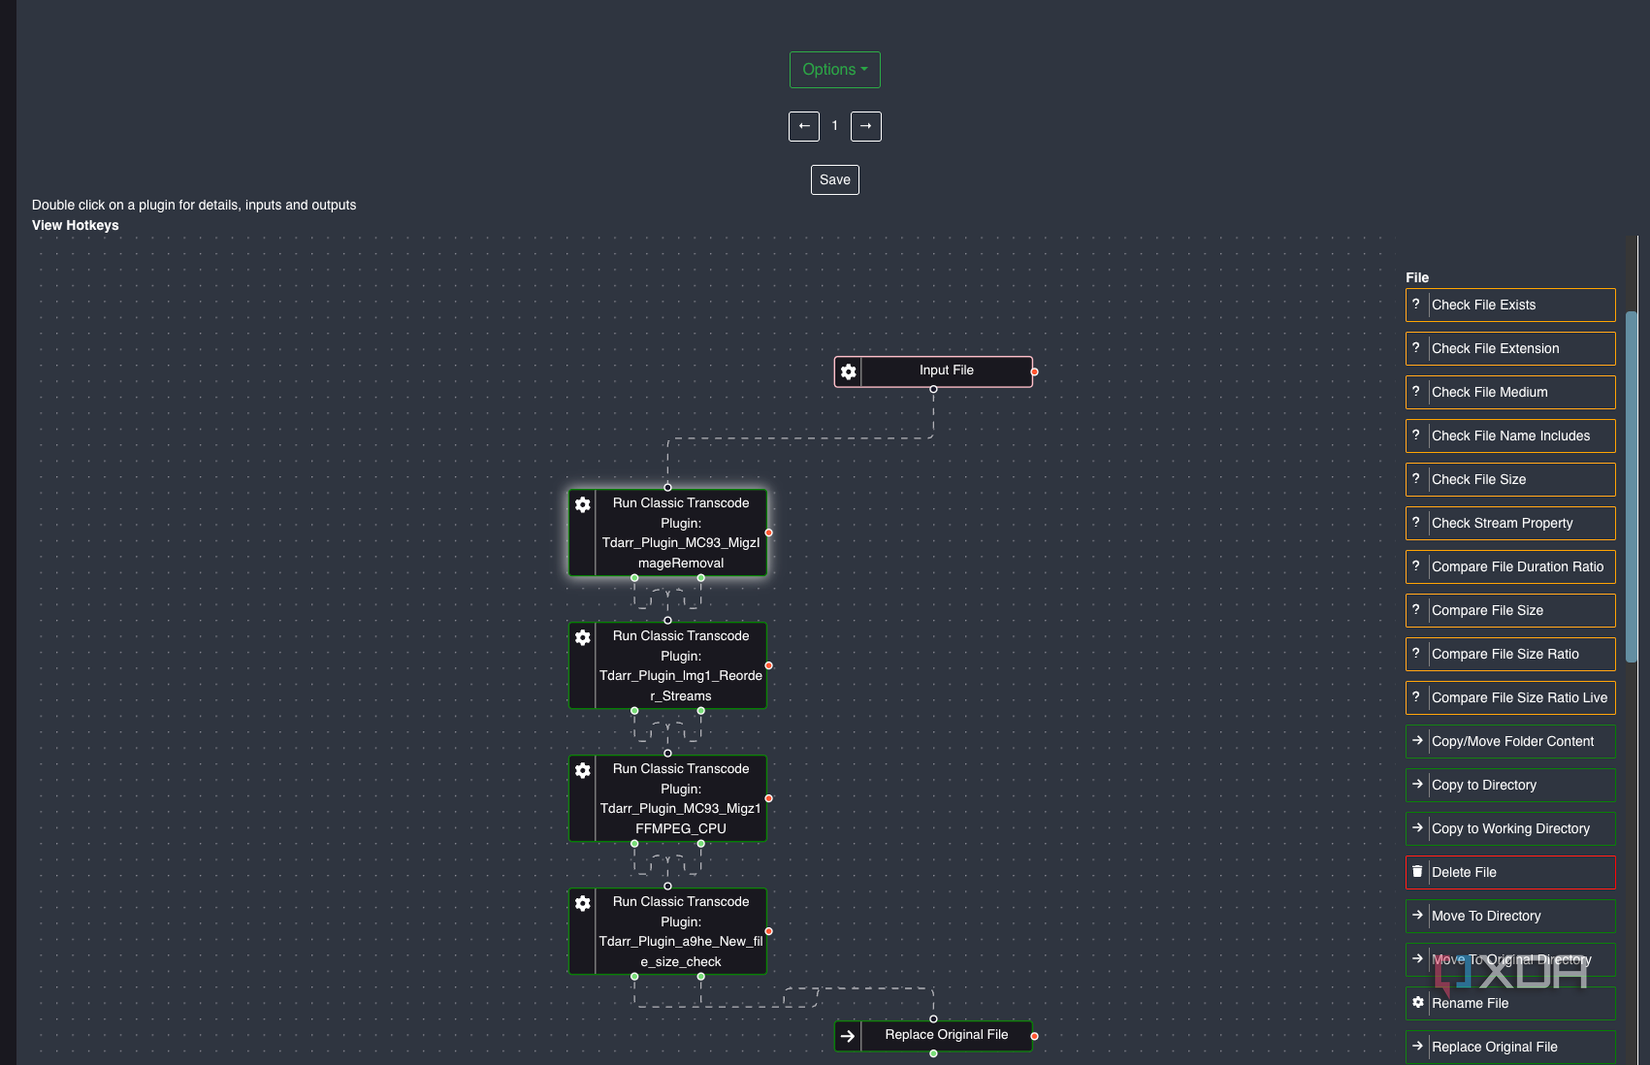Add Check File Size plugin
Screen dimensions: 1650x1065
[x=1510, y=480]
